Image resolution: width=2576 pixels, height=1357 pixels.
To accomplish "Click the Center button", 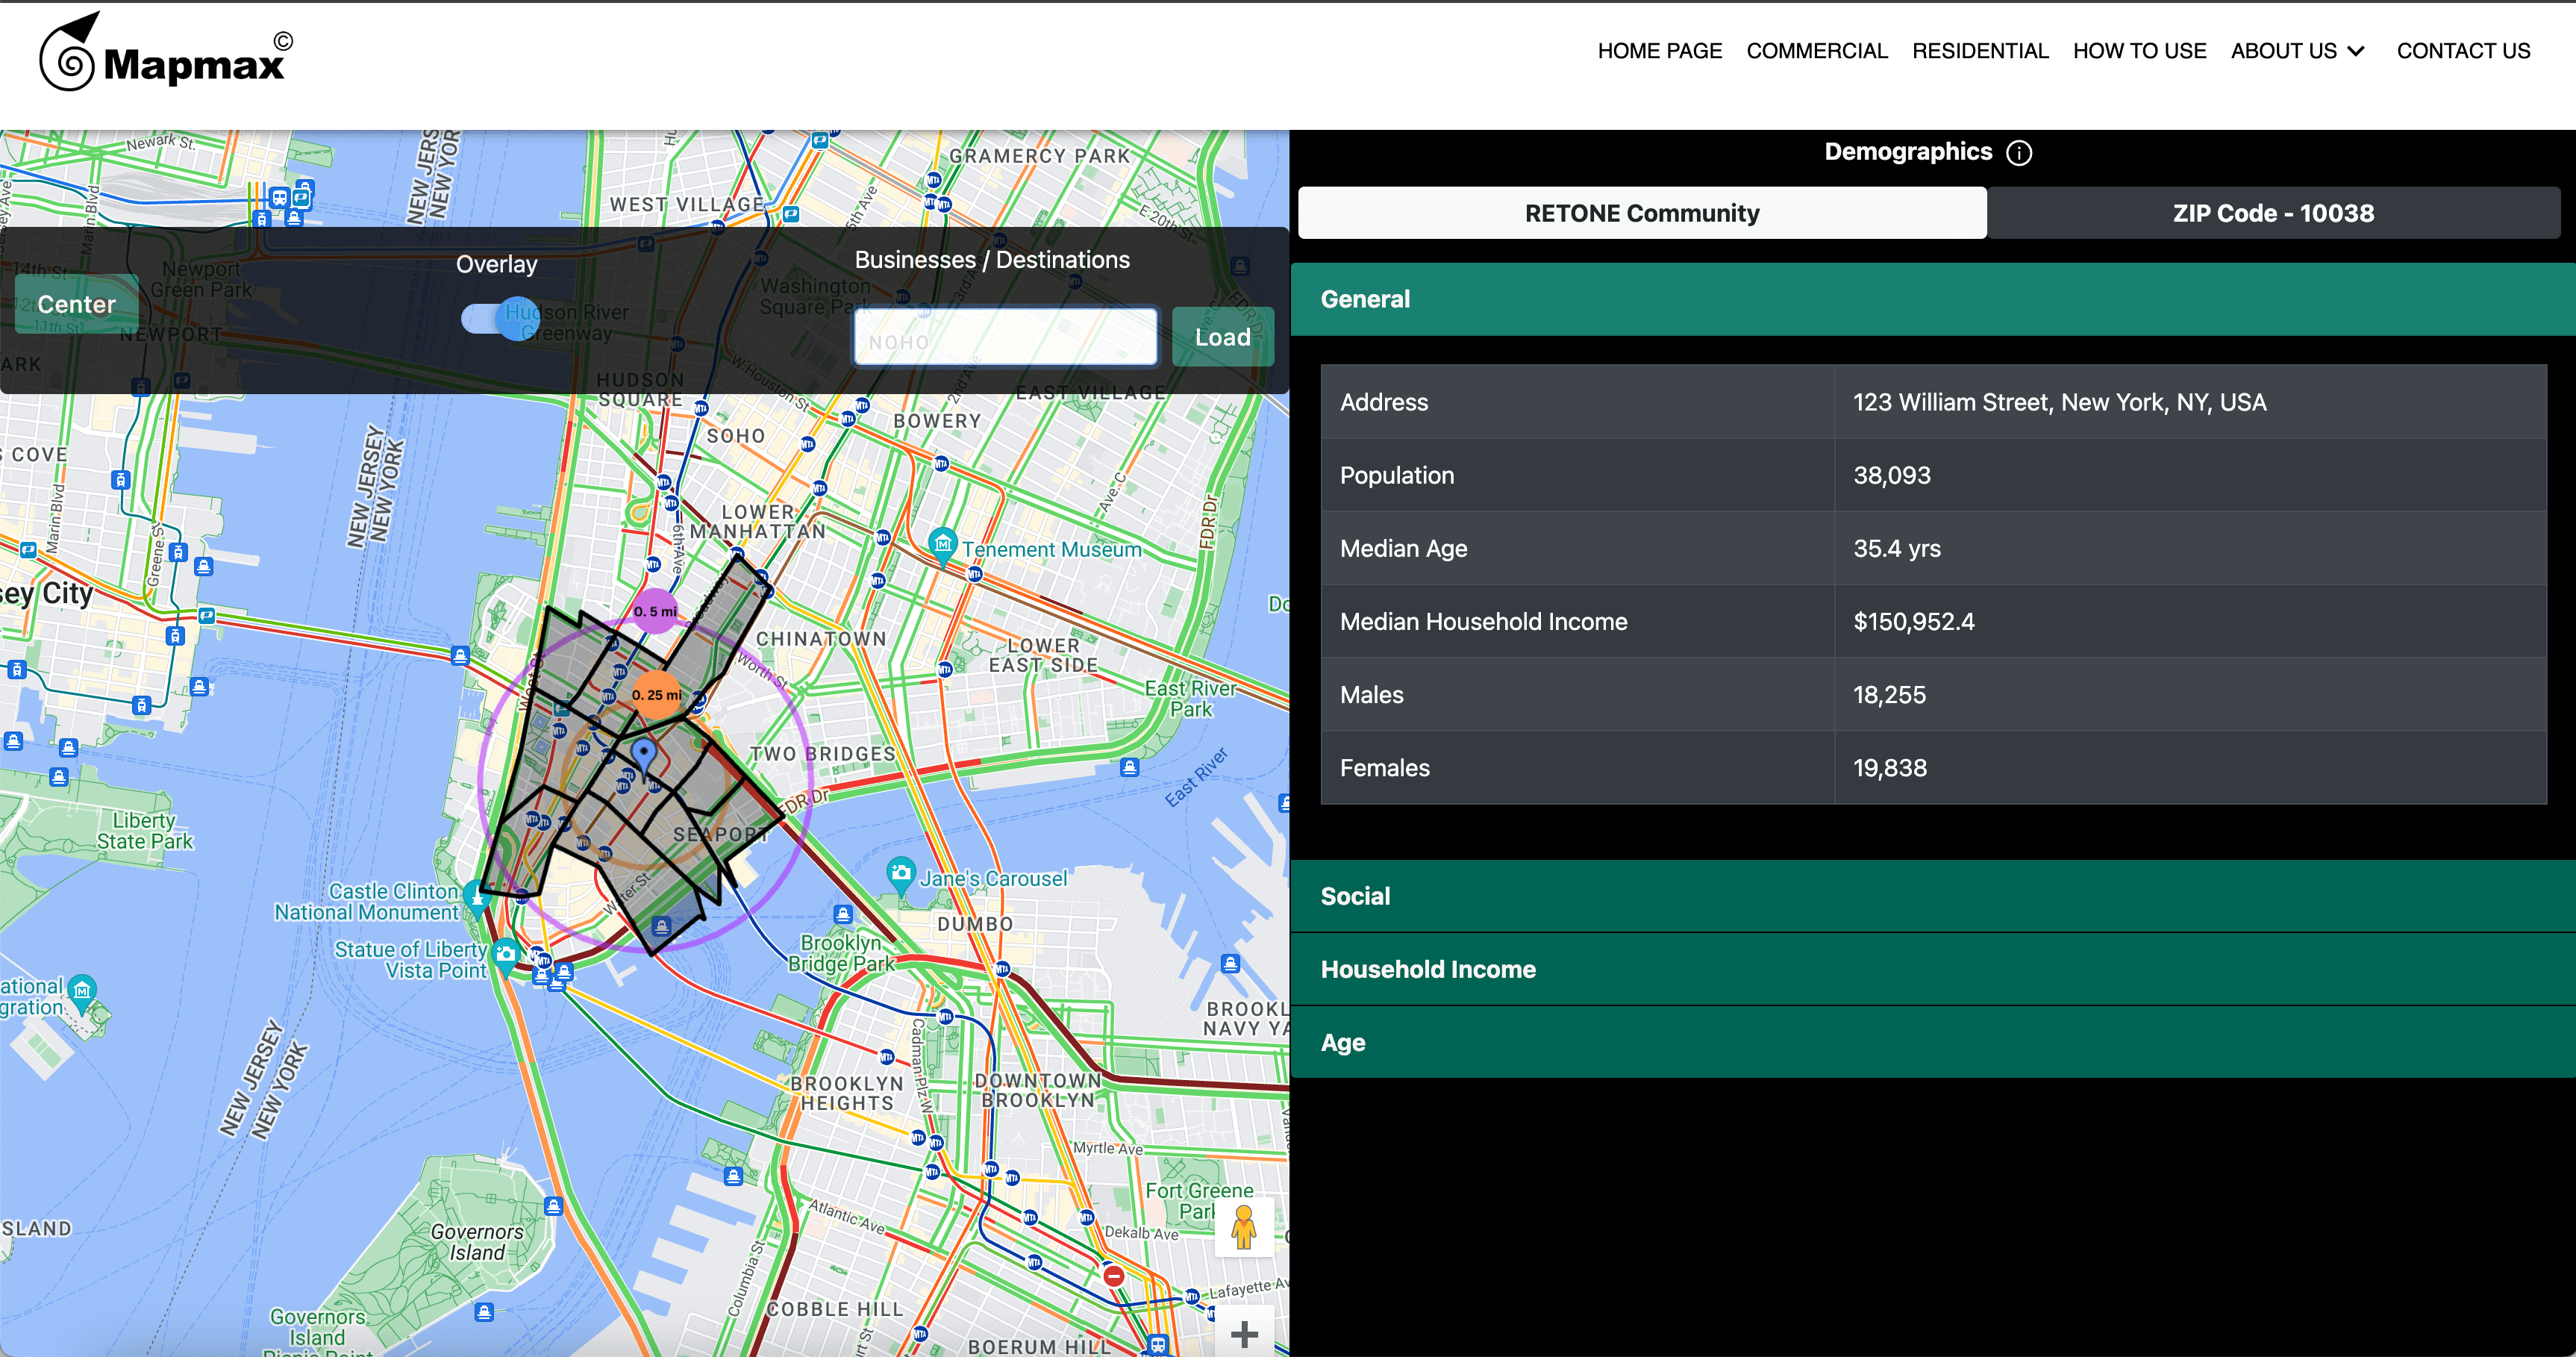I will [77, 304].
